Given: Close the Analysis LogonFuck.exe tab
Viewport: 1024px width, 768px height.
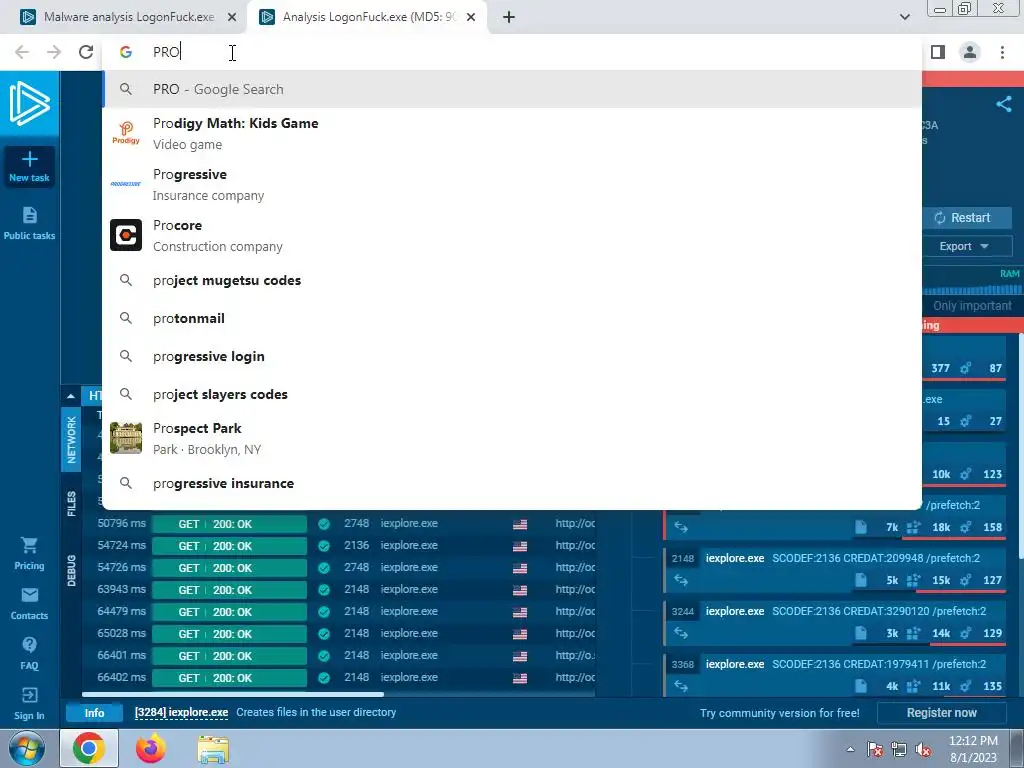Looking at the screenshot, I should coord(471,18).
